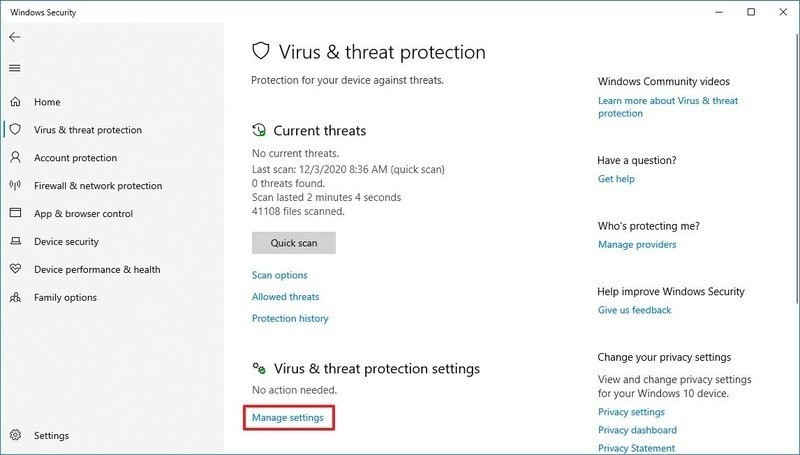Click Manage settings link
The width and height of the screenshot is (800, 455).
(x=288, y=417)
